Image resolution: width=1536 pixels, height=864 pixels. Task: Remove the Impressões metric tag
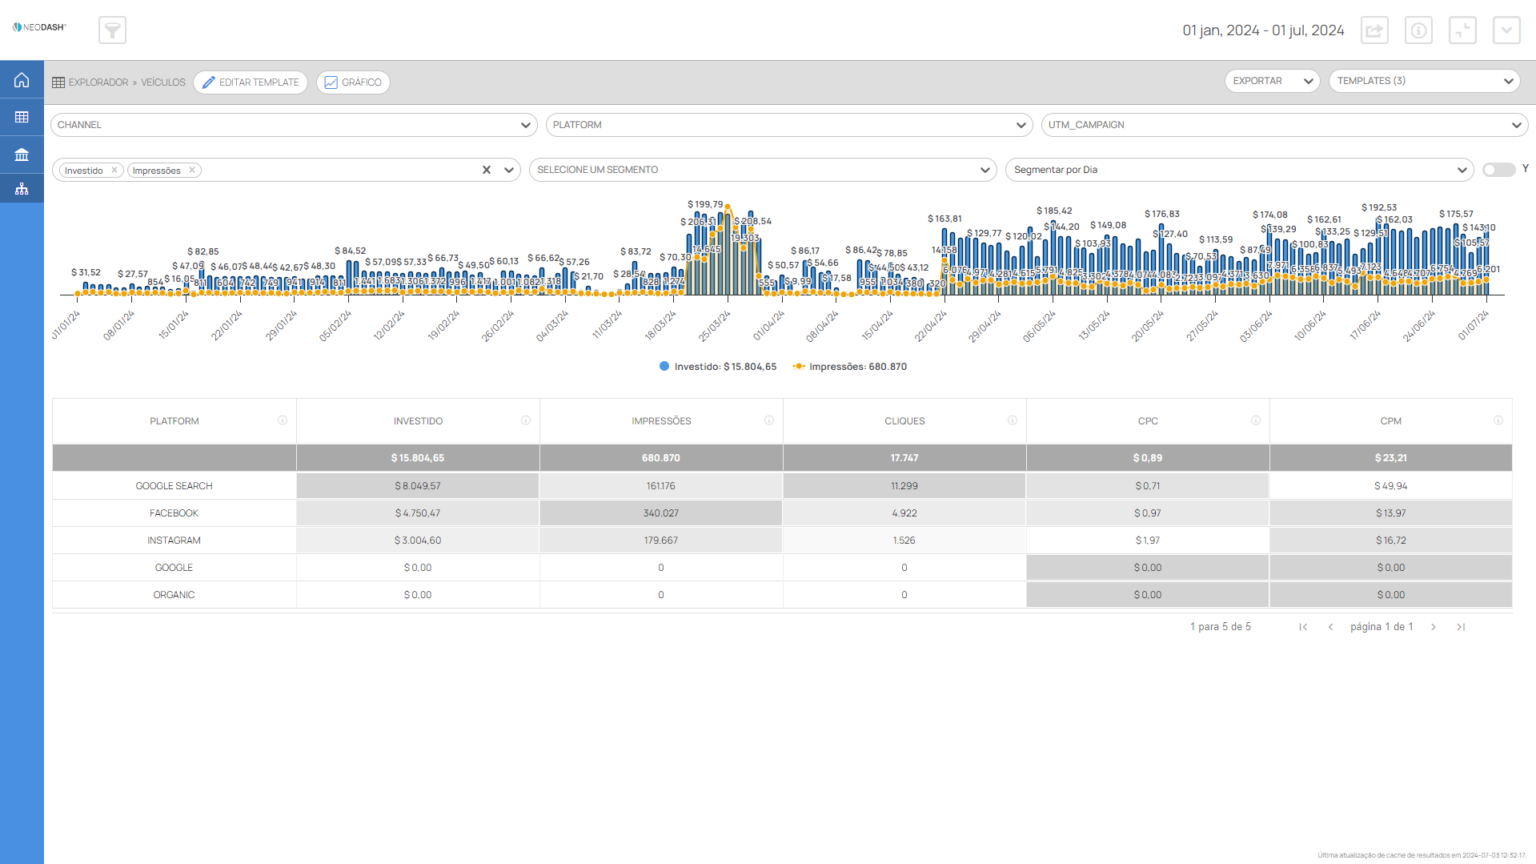point(192,170)
